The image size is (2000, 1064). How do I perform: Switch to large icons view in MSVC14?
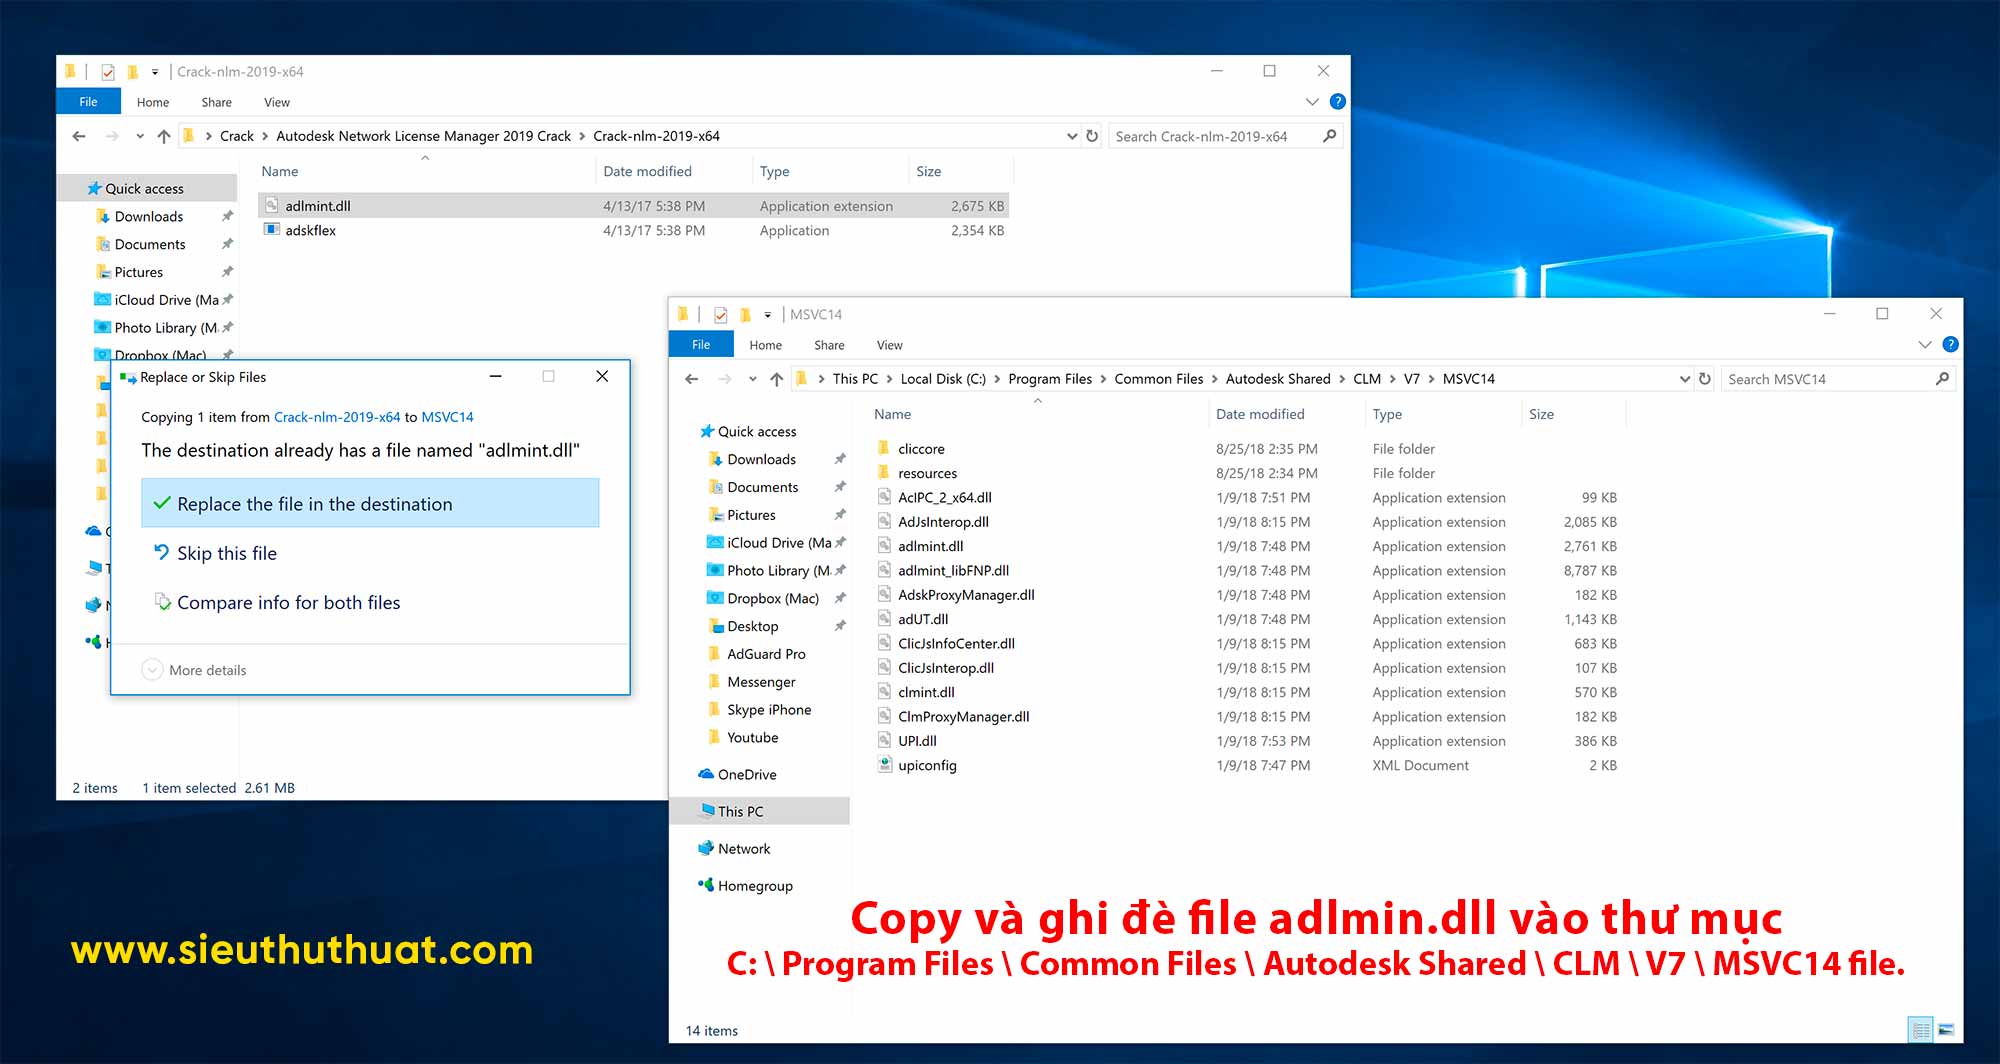click(x=1946, y=1029)
